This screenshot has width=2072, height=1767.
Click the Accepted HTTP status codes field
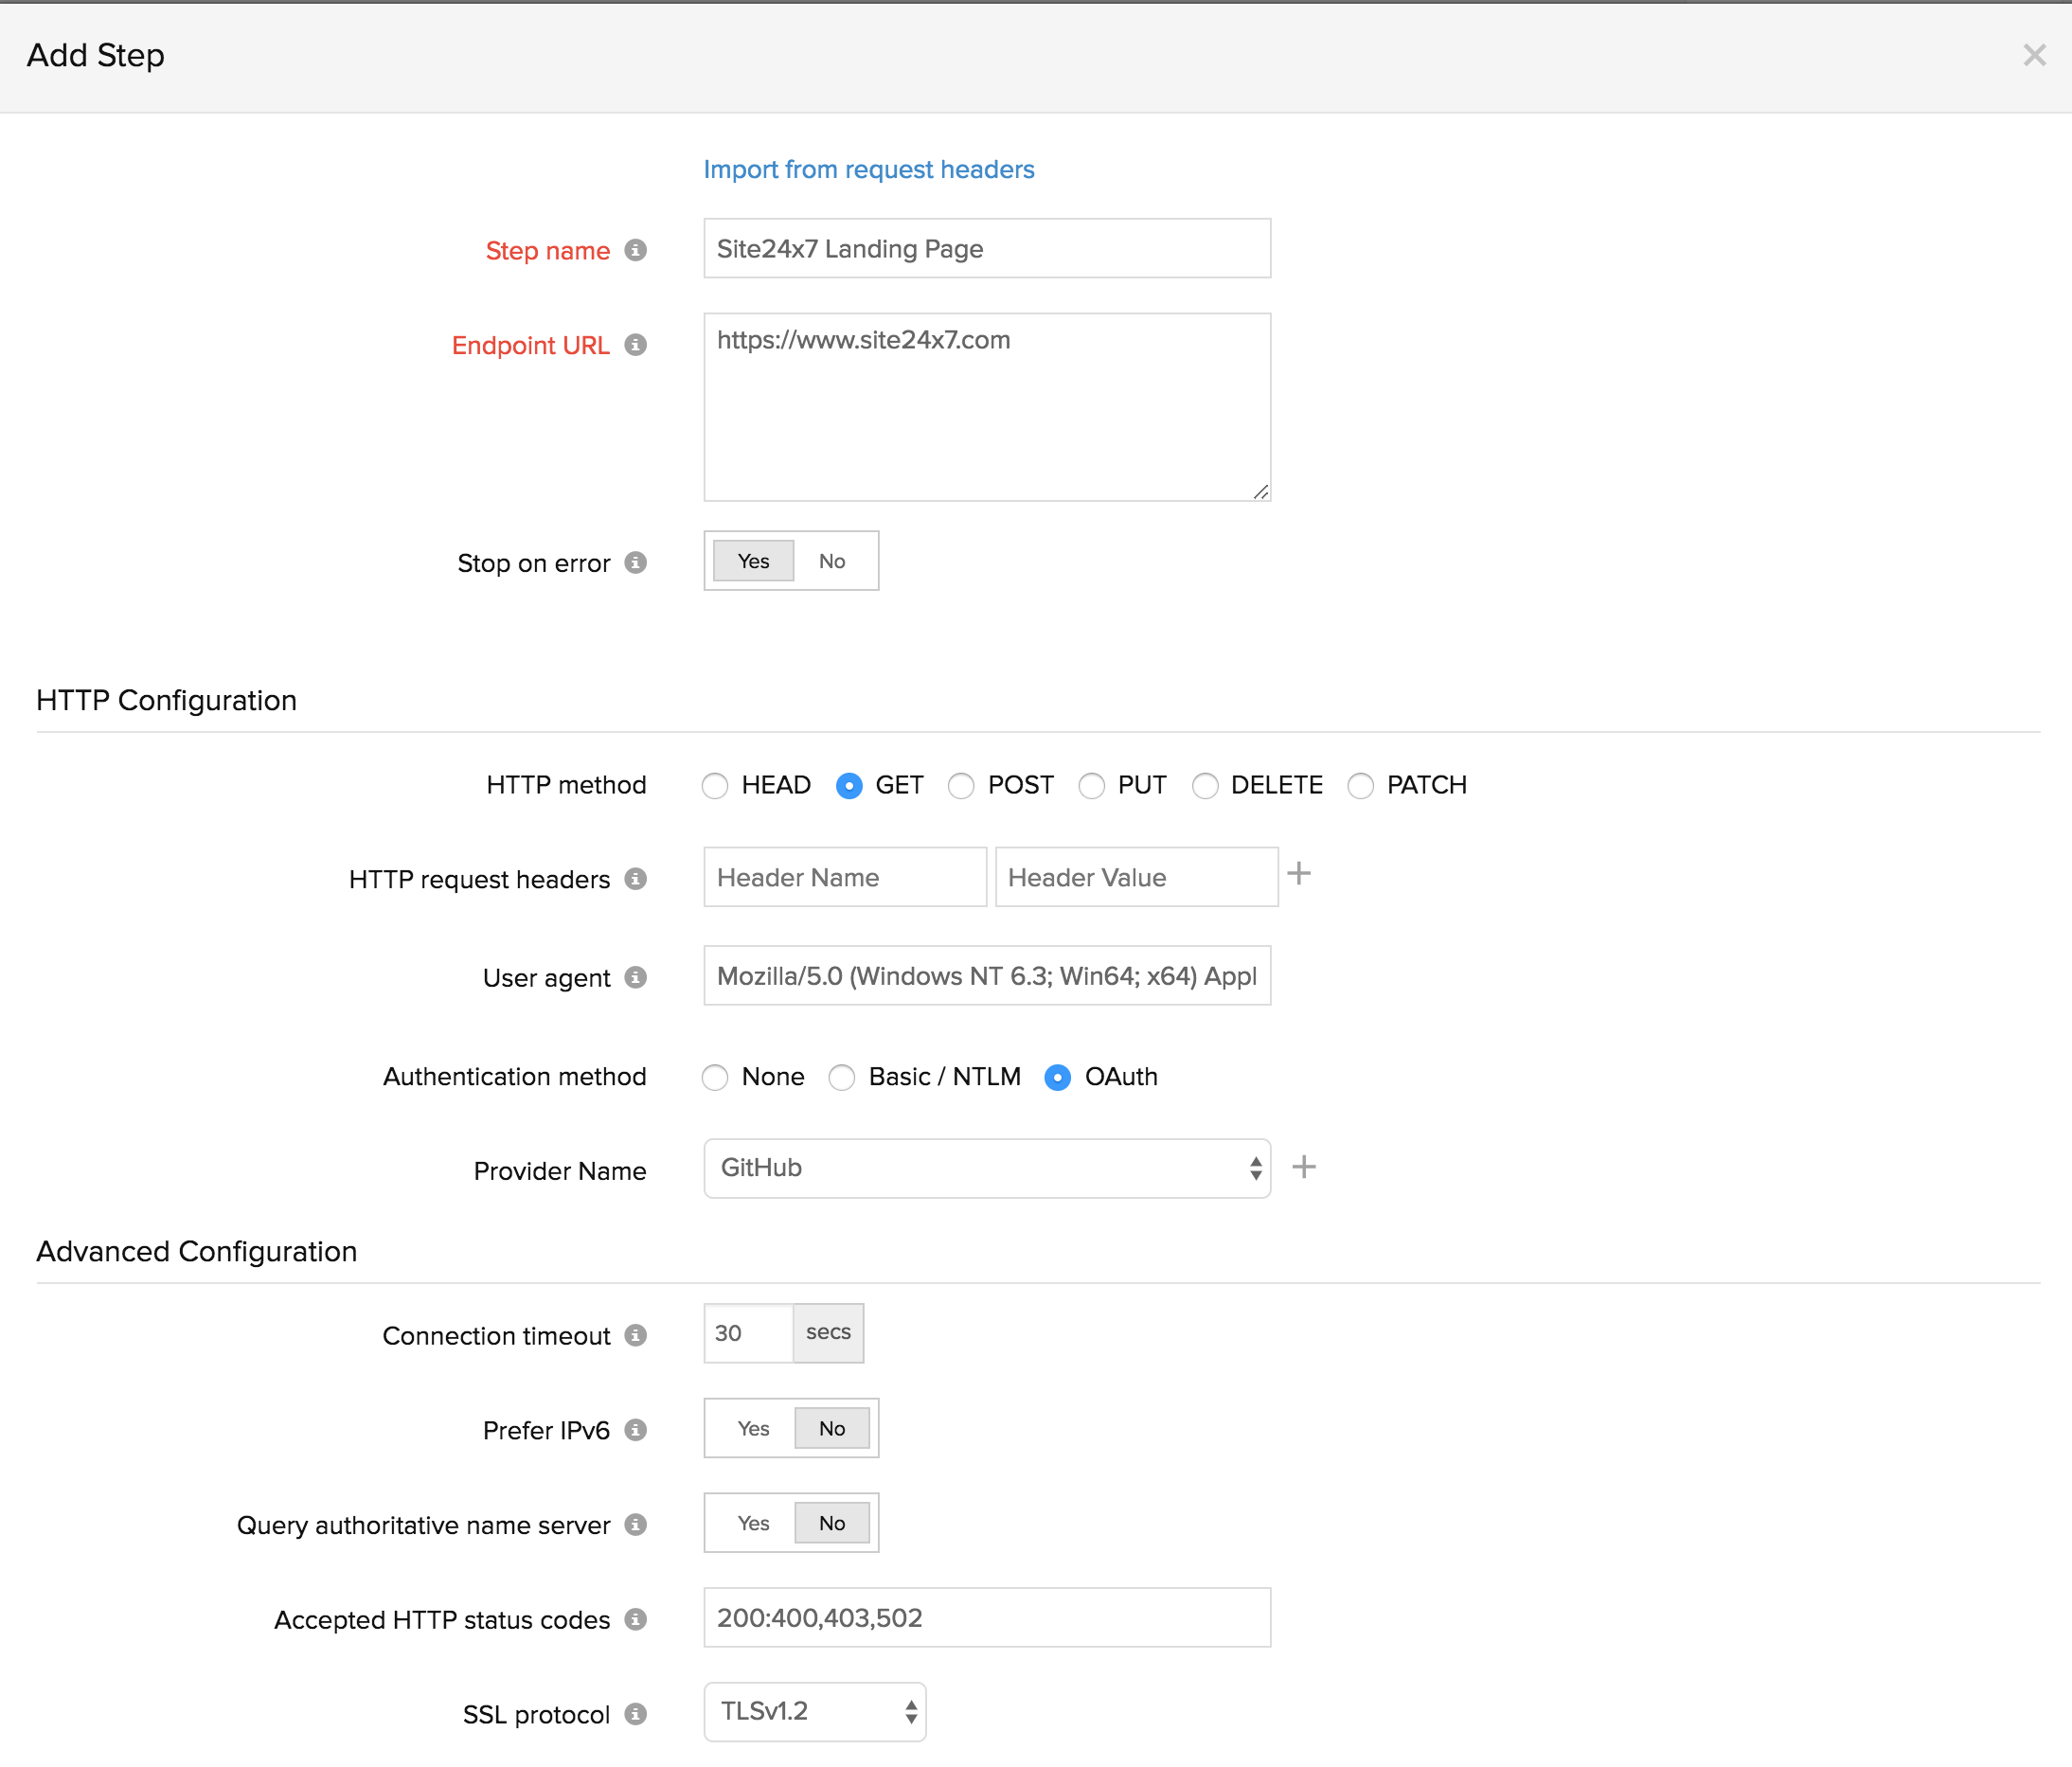coord(986,1618)
